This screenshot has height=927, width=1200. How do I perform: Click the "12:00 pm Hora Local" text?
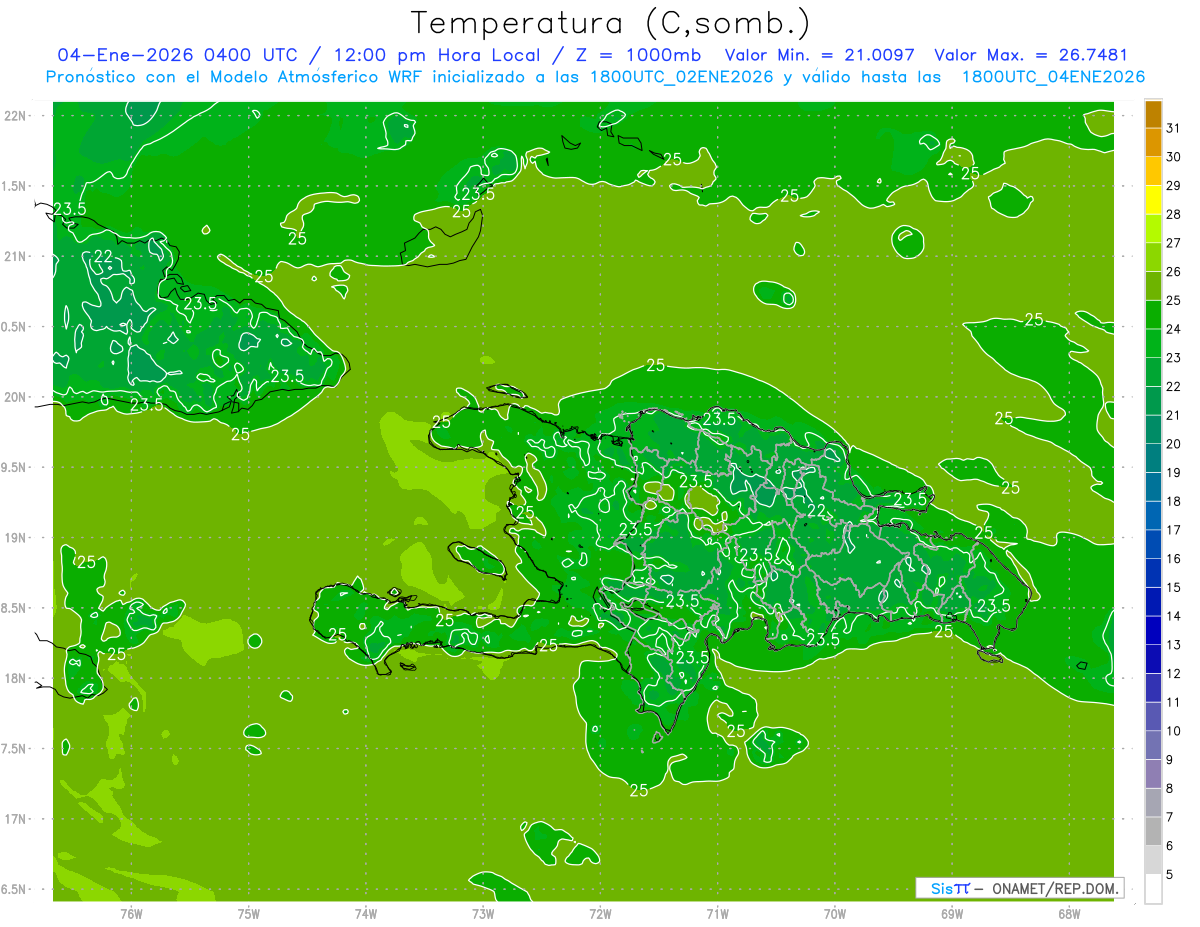[x=436, y=56]
